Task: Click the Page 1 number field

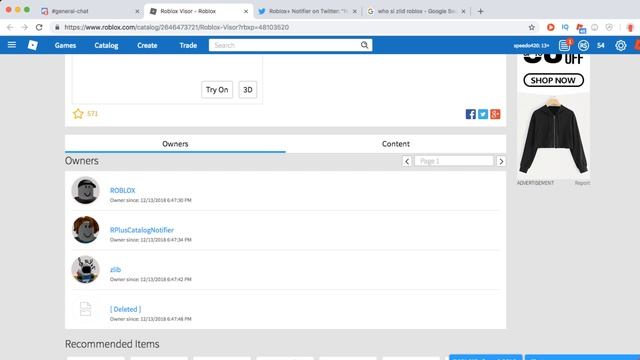Action: 454,161
